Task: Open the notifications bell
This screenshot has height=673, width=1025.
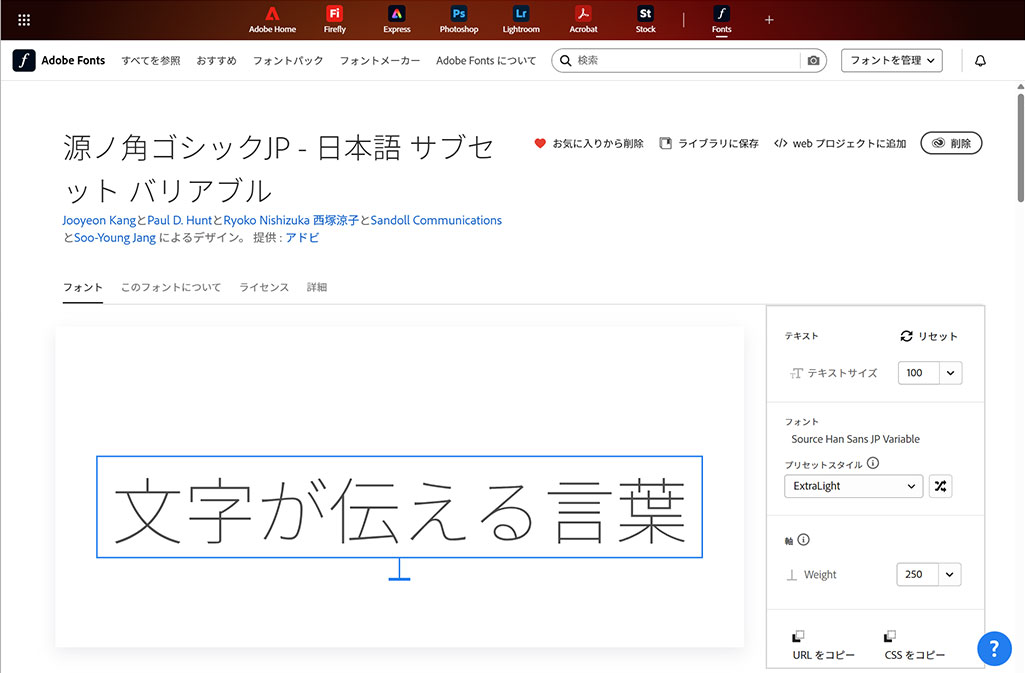Action: coord(980,61)
